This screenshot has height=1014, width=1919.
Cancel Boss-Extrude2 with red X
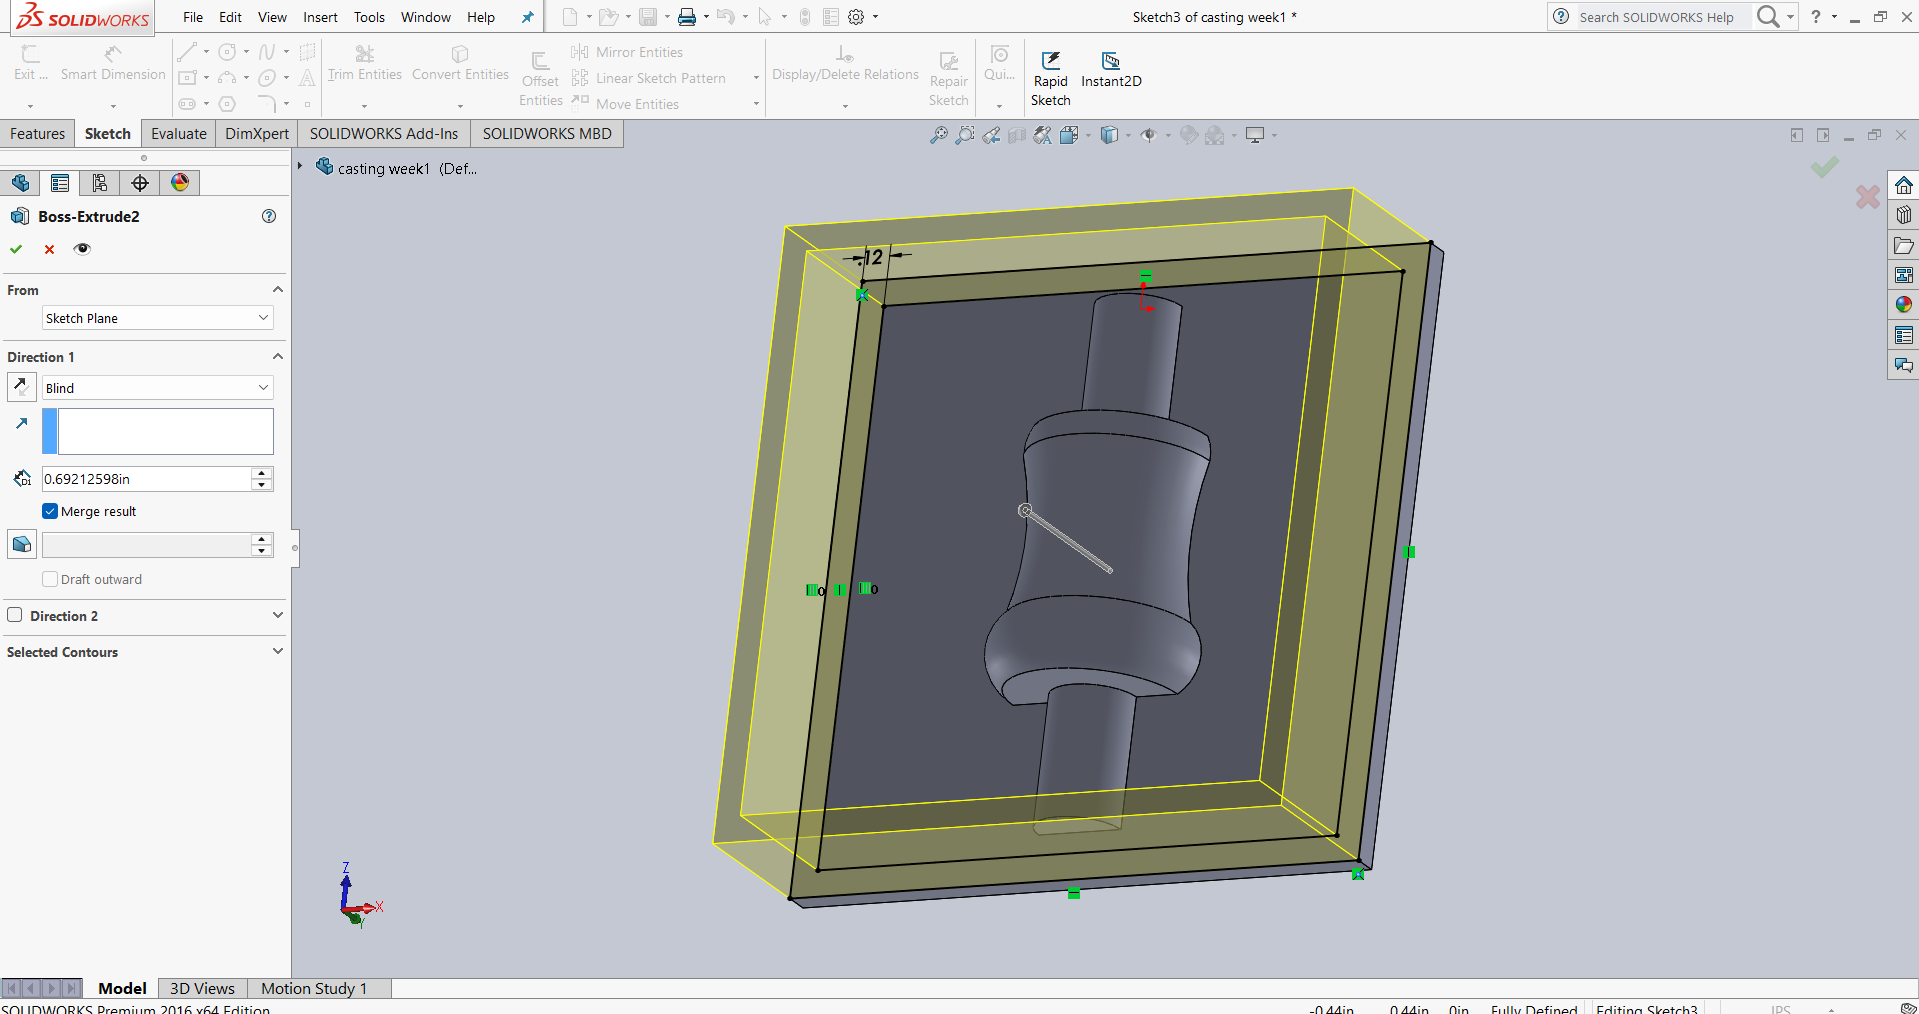tap(49, 249)
